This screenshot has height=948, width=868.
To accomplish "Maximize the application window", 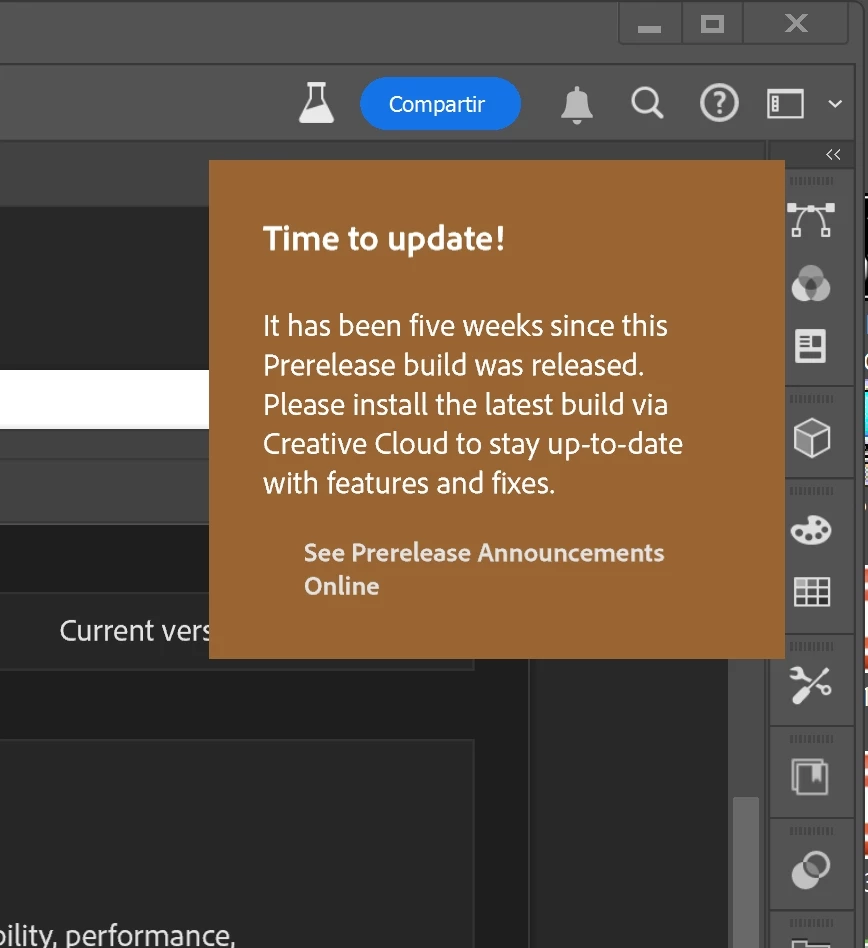I will click(712, 24).
